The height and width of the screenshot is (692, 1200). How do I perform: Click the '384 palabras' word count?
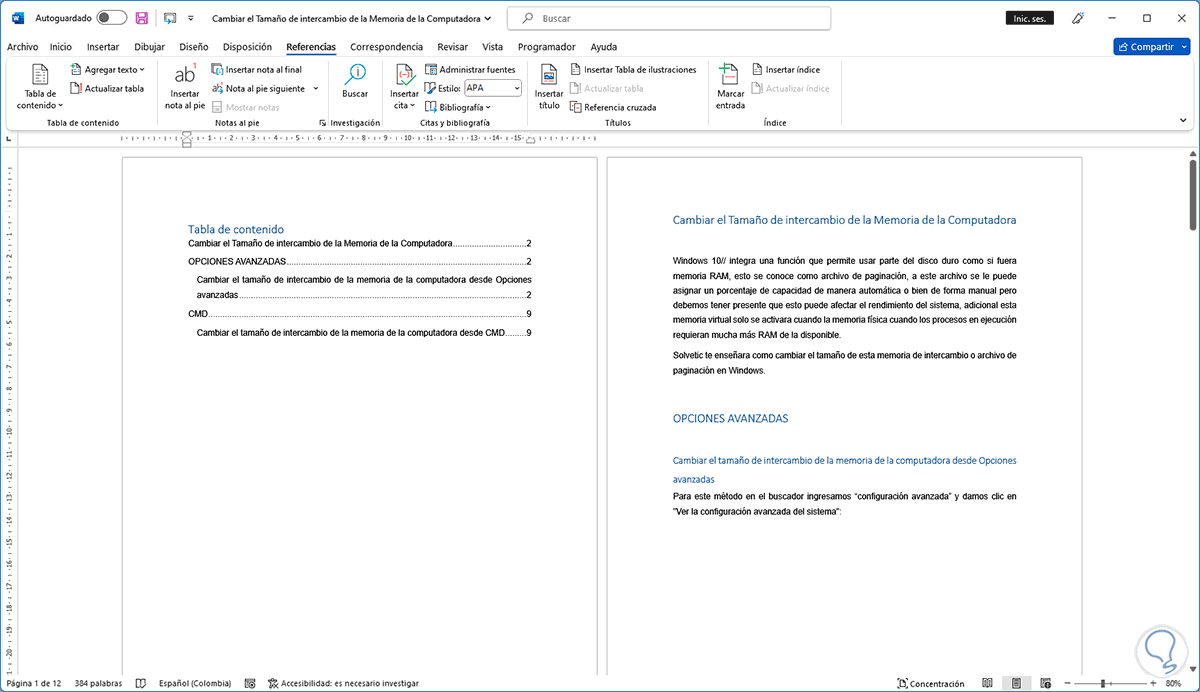(98, 683)
